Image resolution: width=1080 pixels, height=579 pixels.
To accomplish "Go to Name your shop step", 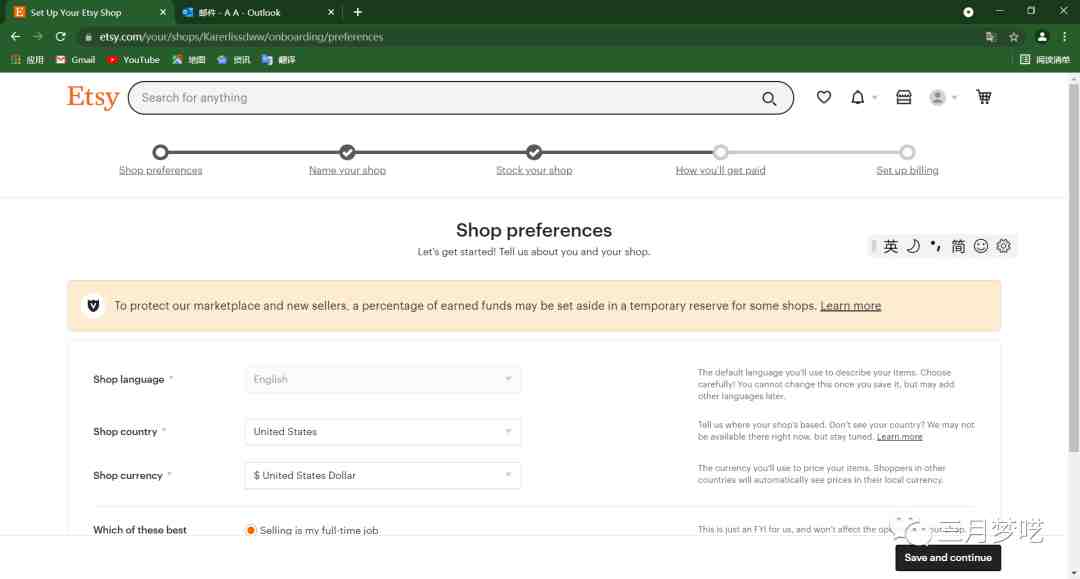I will tap(347, 171).
